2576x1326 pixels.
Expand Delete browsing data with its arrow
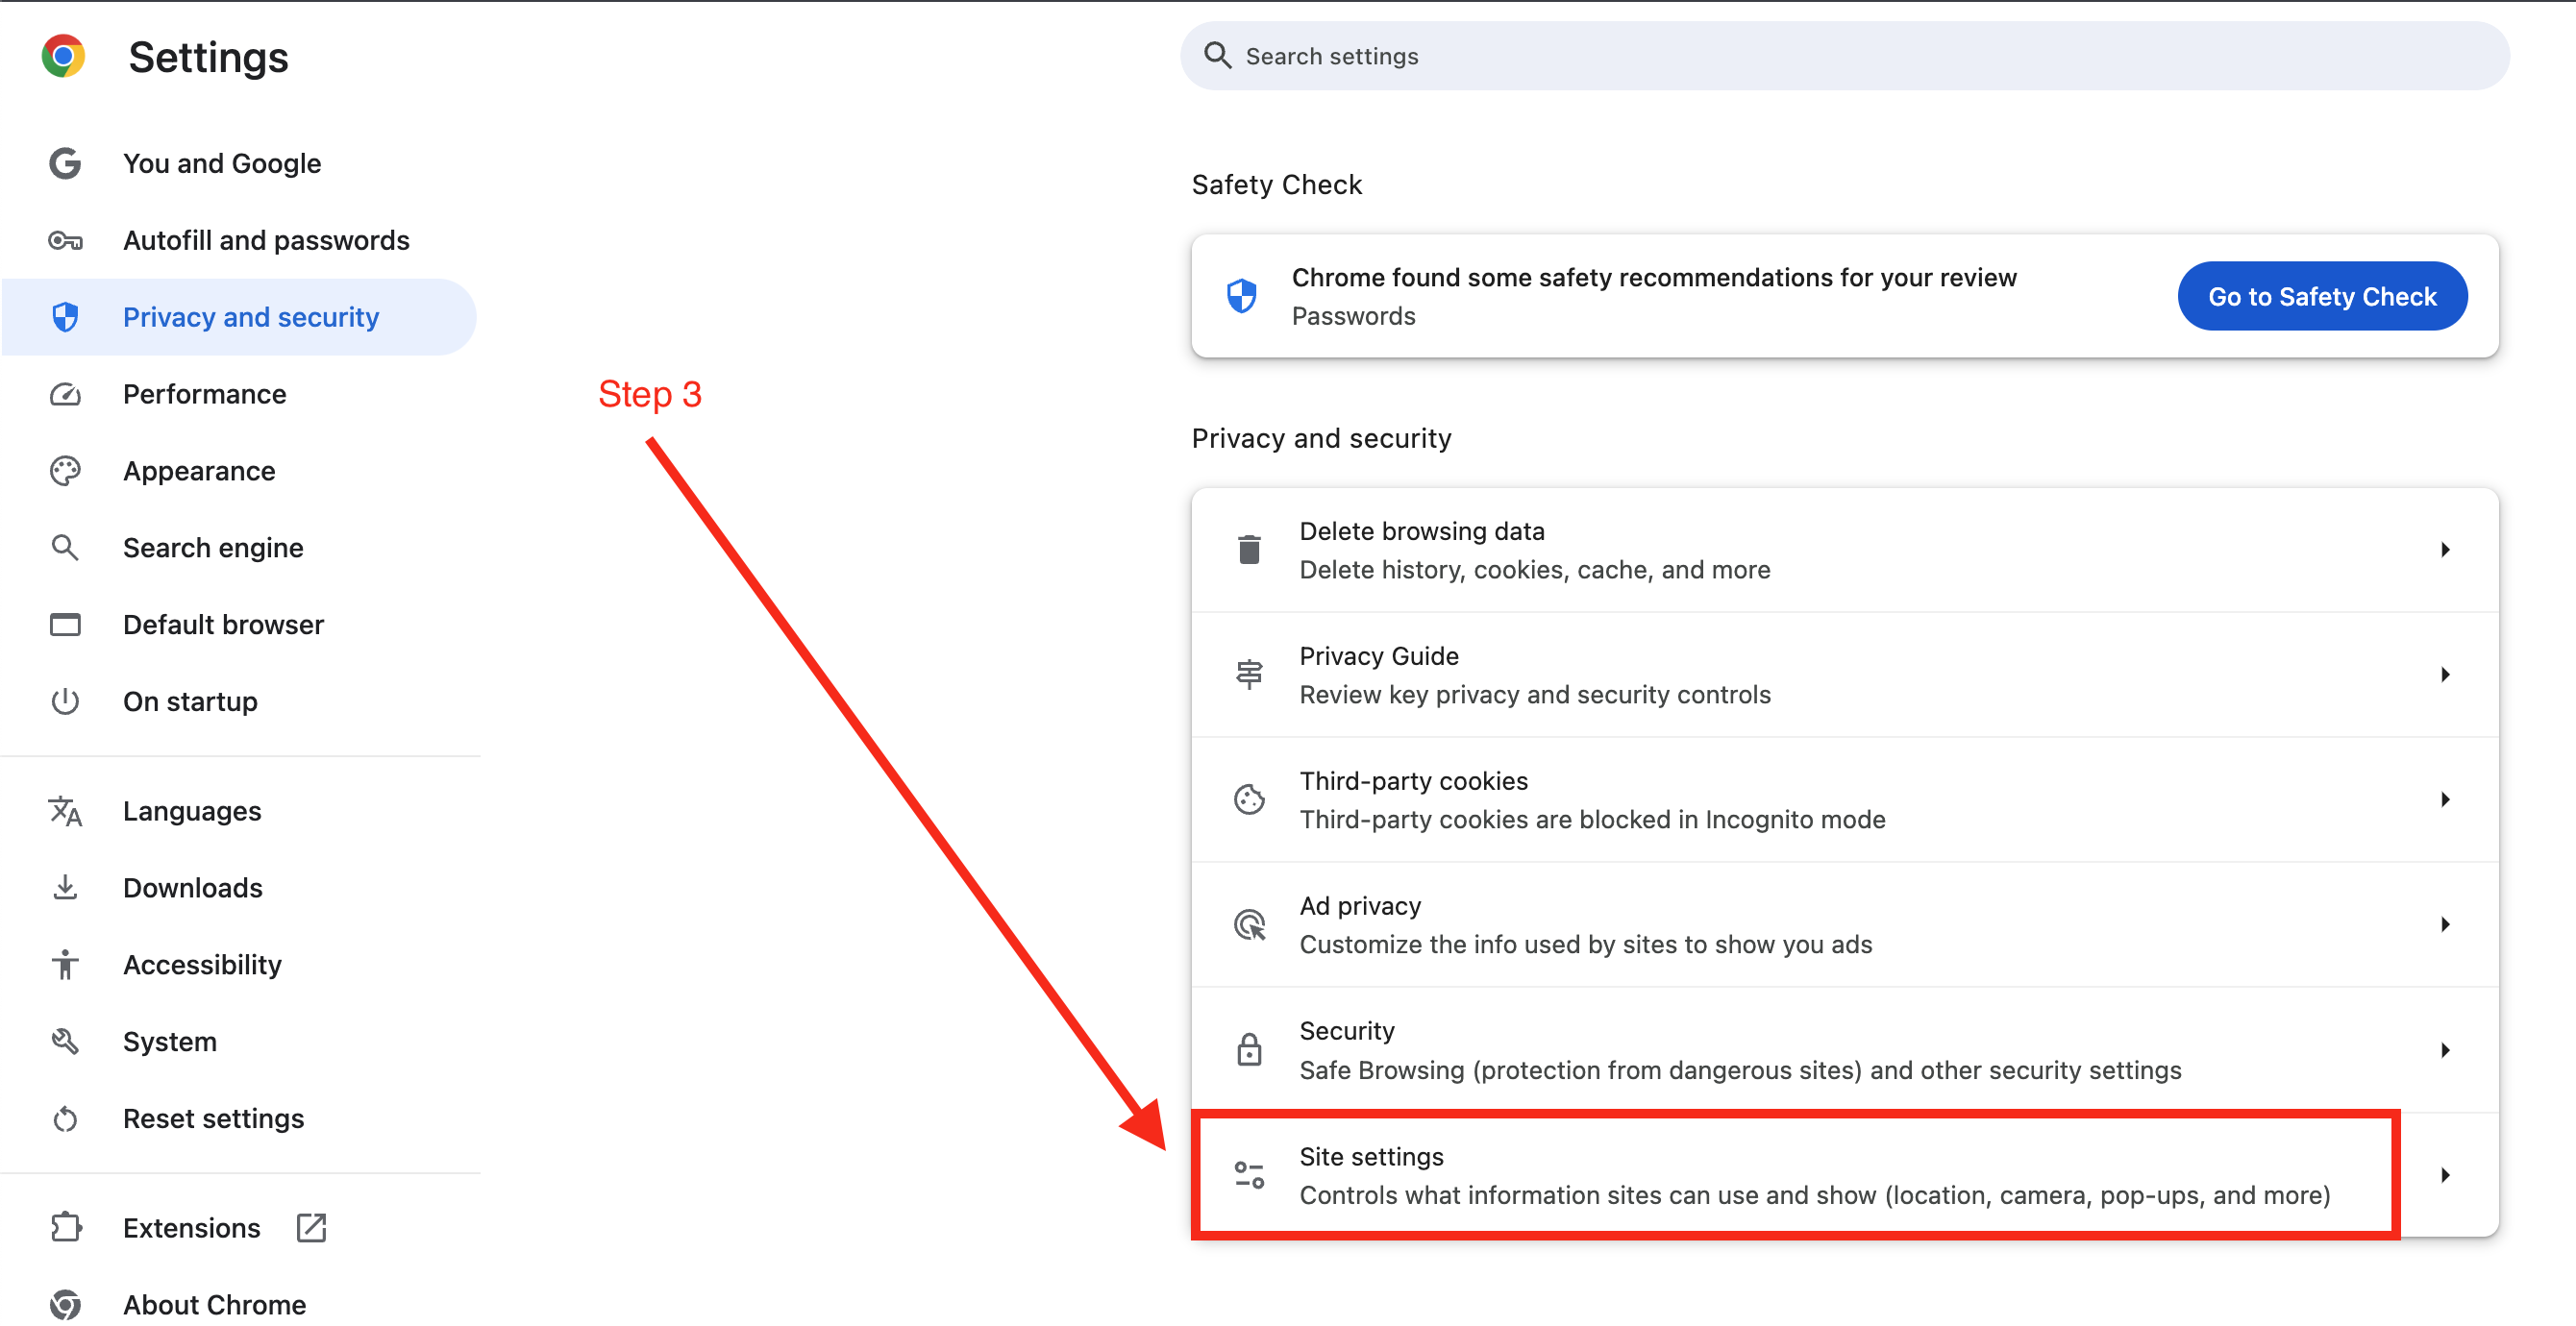pos(2445,550)
